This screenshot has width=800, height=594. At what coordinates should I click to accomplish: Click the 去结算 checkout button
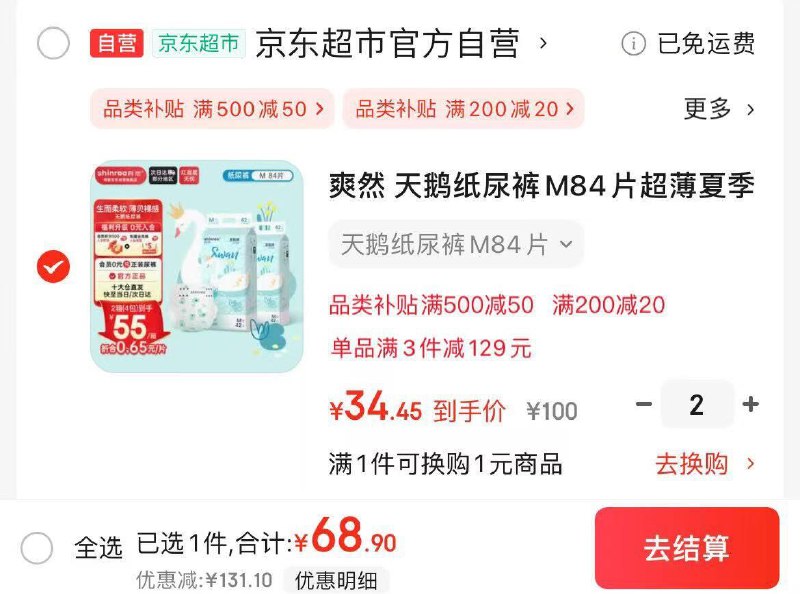coord(687,548)
